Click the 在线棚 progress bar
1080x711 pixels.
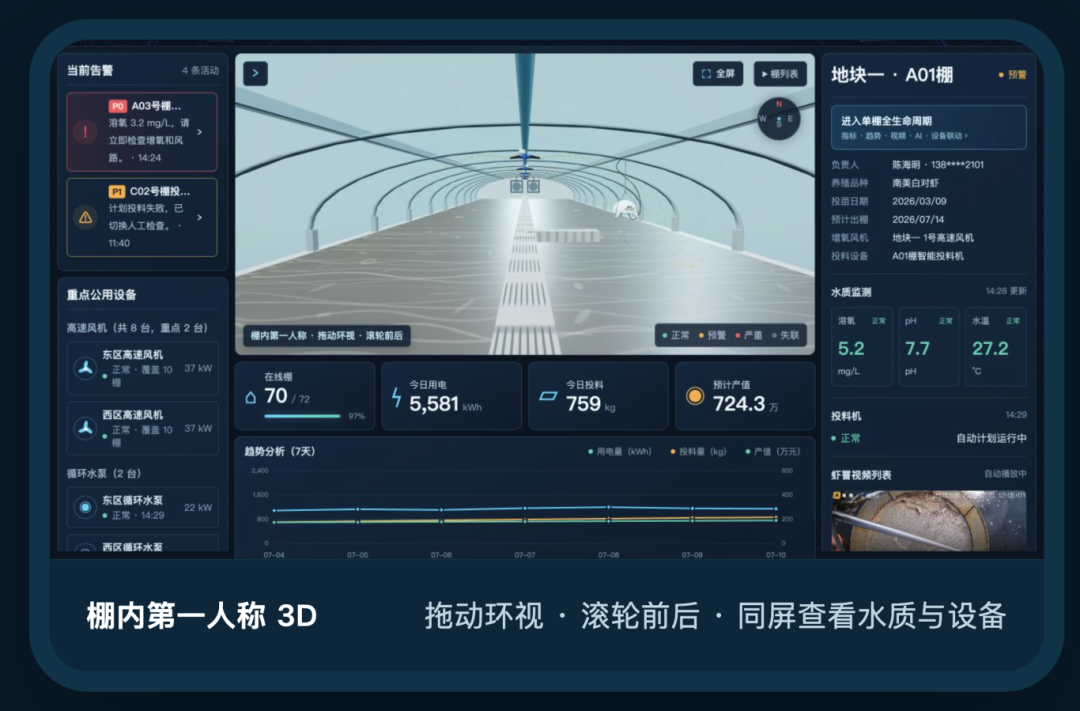pyautogui.click(x=302, y=416)
